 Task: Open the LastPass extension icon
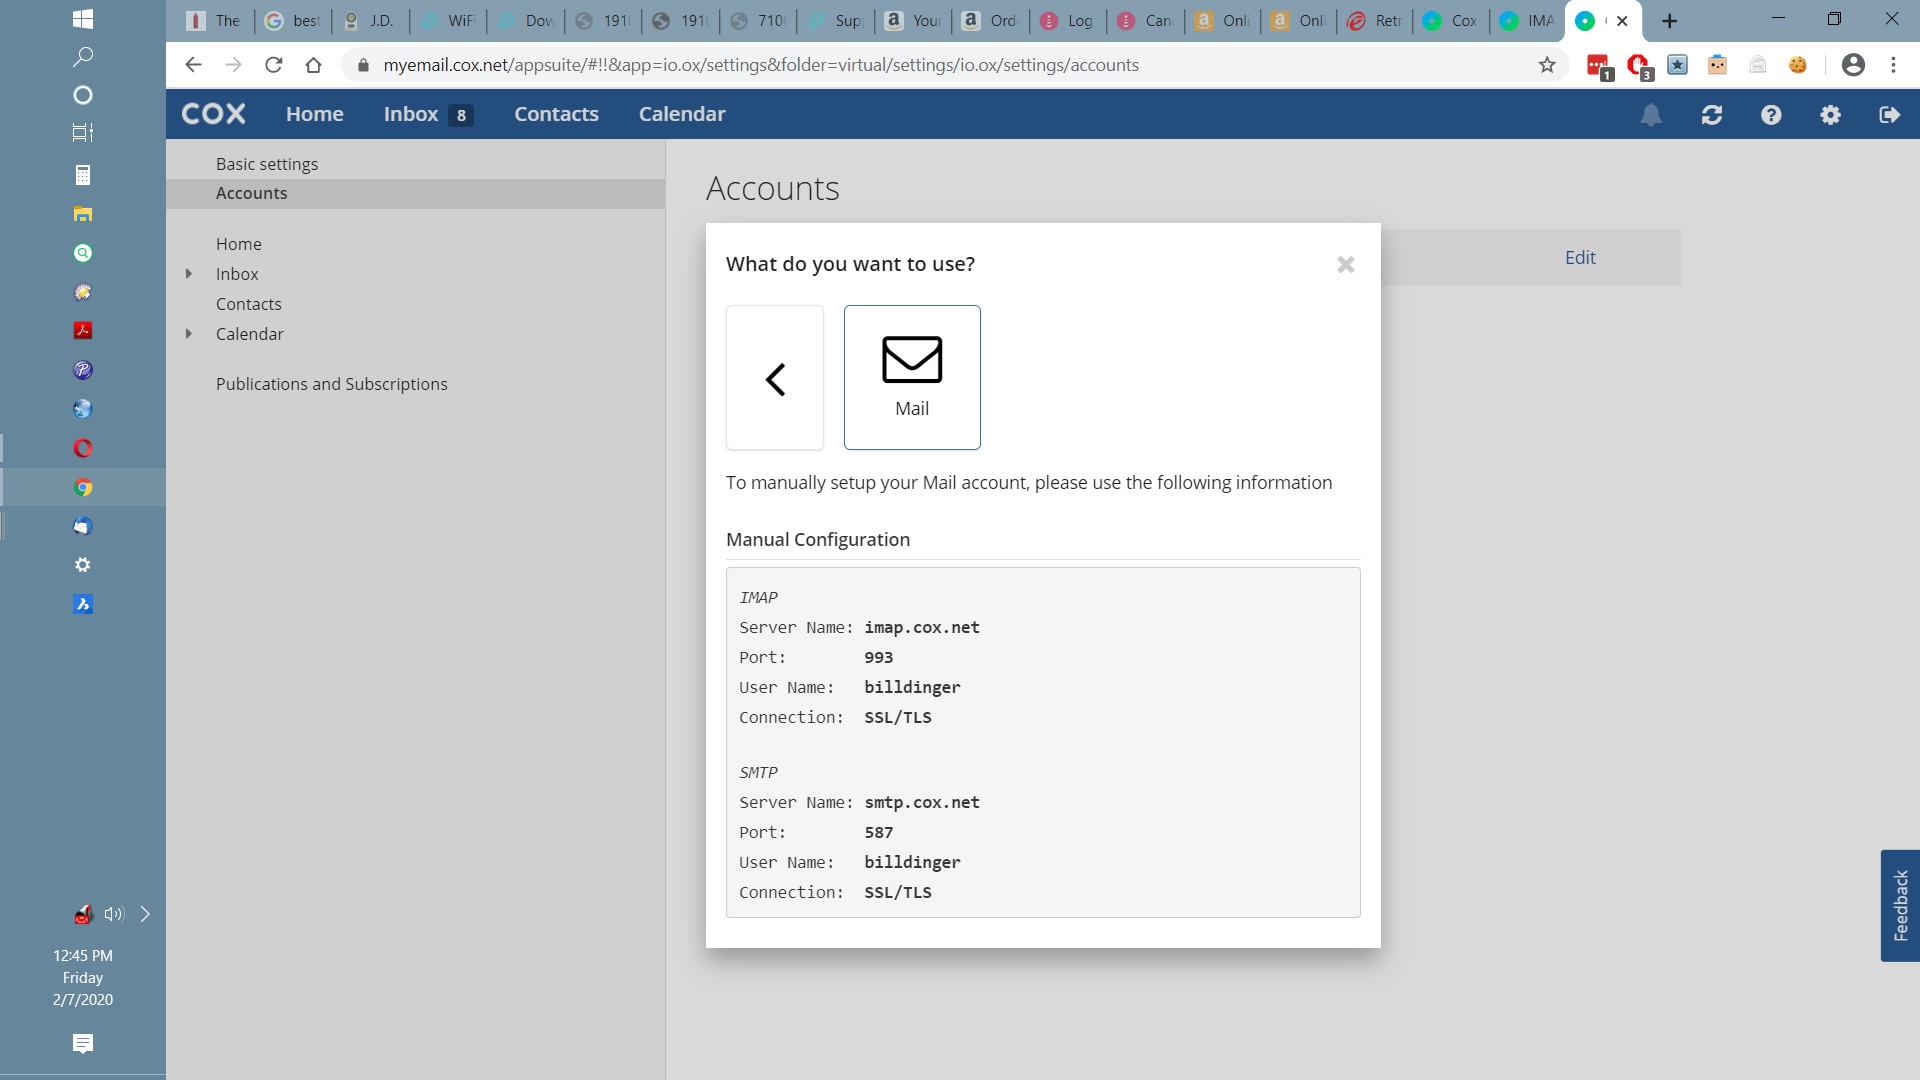pos(1599,66)
